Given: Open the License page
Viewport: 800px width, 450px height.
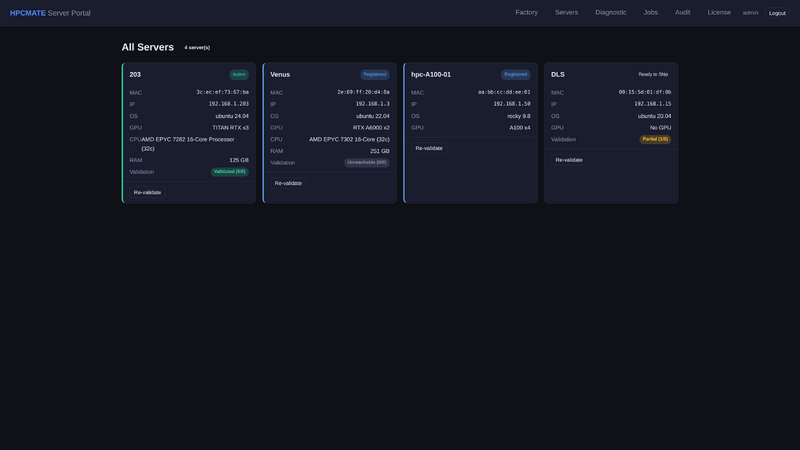Looking at the screenshot, I should click(x=719, y=12).
